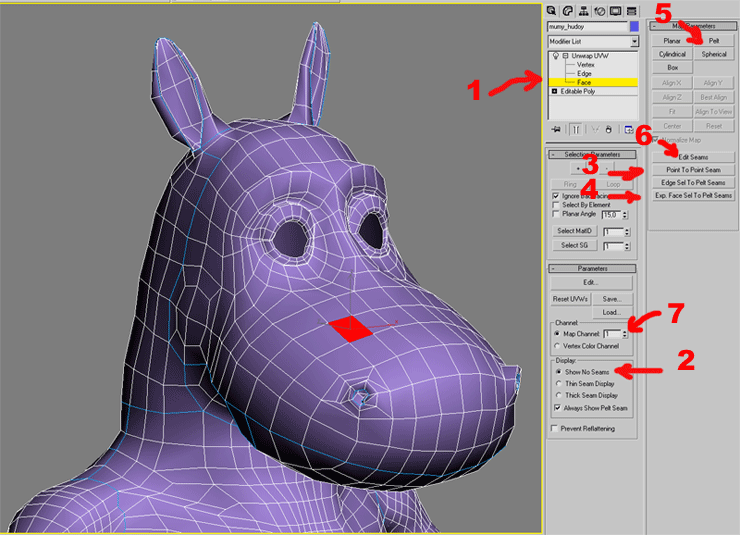This screenshot has height=535, width=740.
Task: Click Configure Modifier Sets icon
Action: pos(630,129)
